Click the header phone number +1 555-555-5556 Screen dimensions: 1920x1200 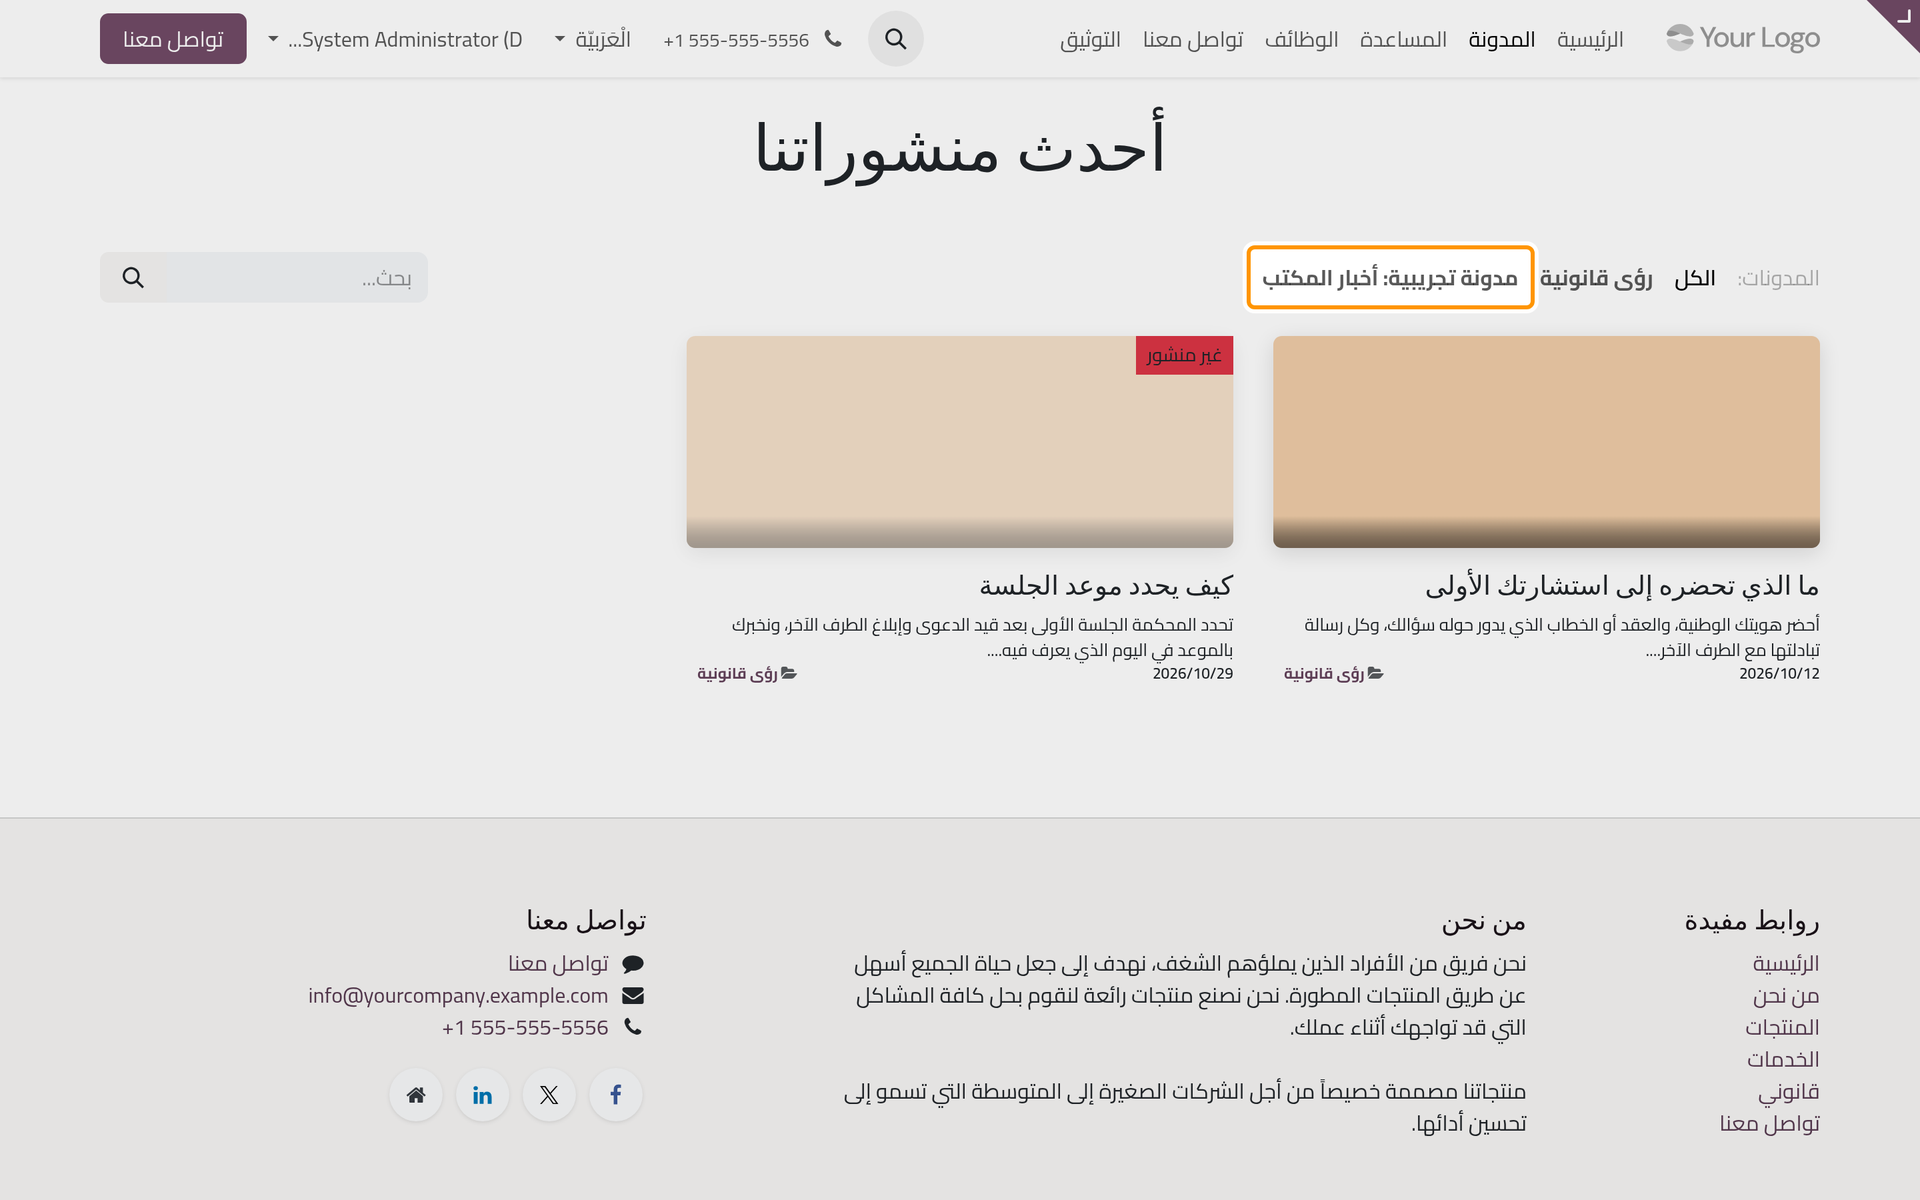pyautogui.click(x=736, y=40)
